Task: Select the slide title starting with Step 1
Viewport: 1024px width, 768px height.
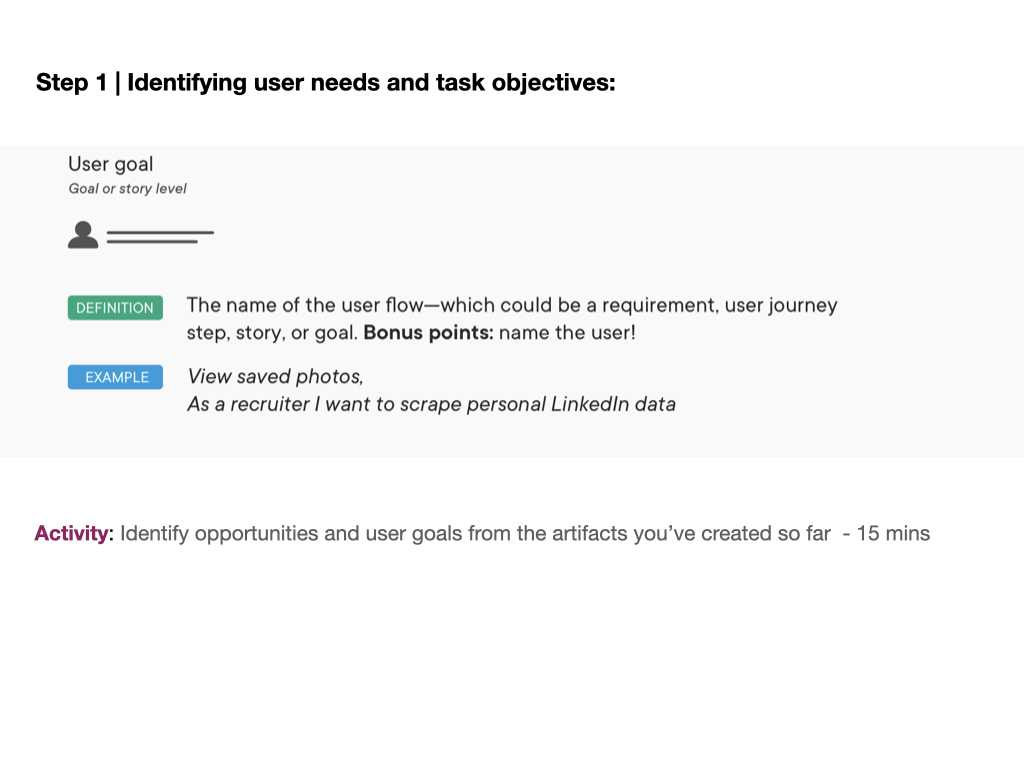Action: [x=325, y=83]
